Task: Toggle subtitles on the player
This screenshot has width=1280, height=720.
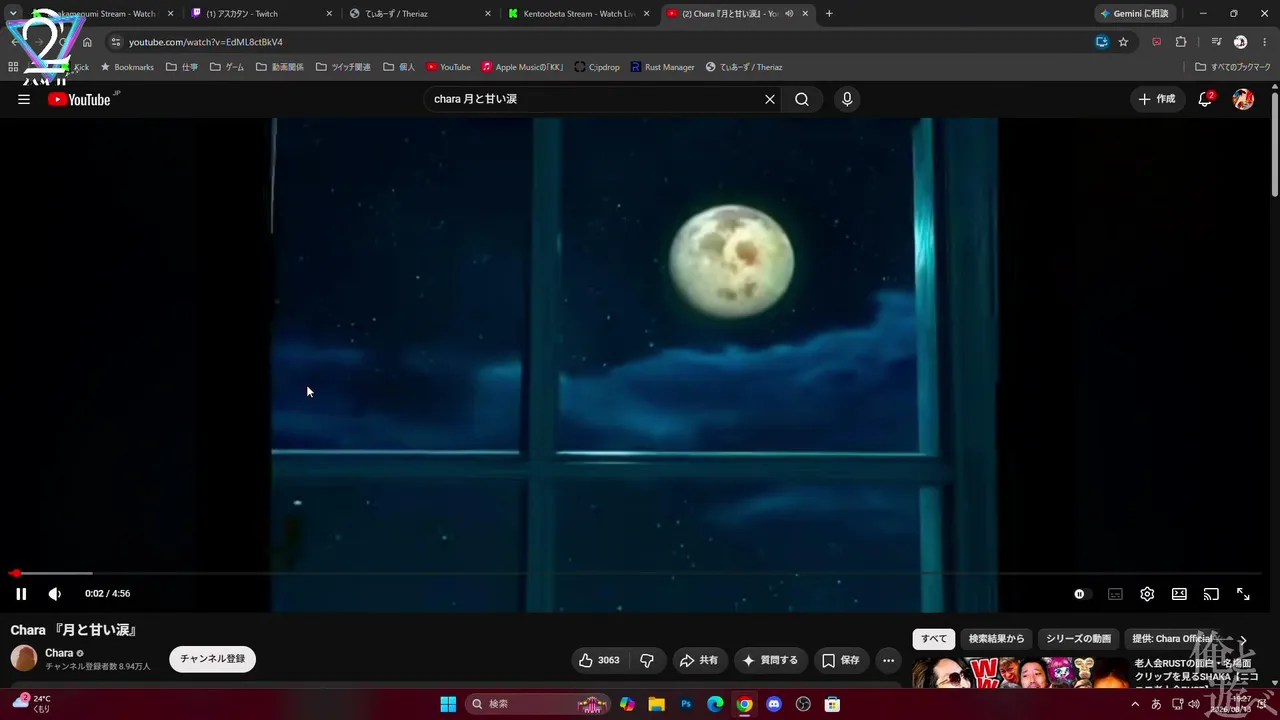Action: 1115,594
